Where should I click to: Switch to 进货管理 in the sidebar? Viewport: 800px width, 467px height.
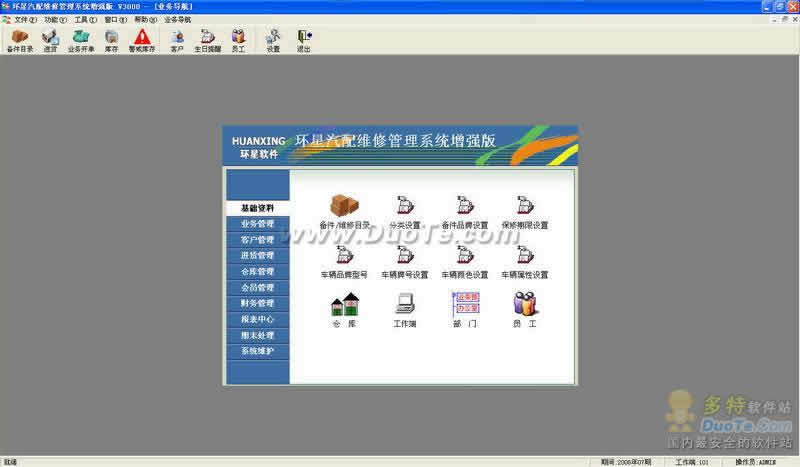click(258, 256)
